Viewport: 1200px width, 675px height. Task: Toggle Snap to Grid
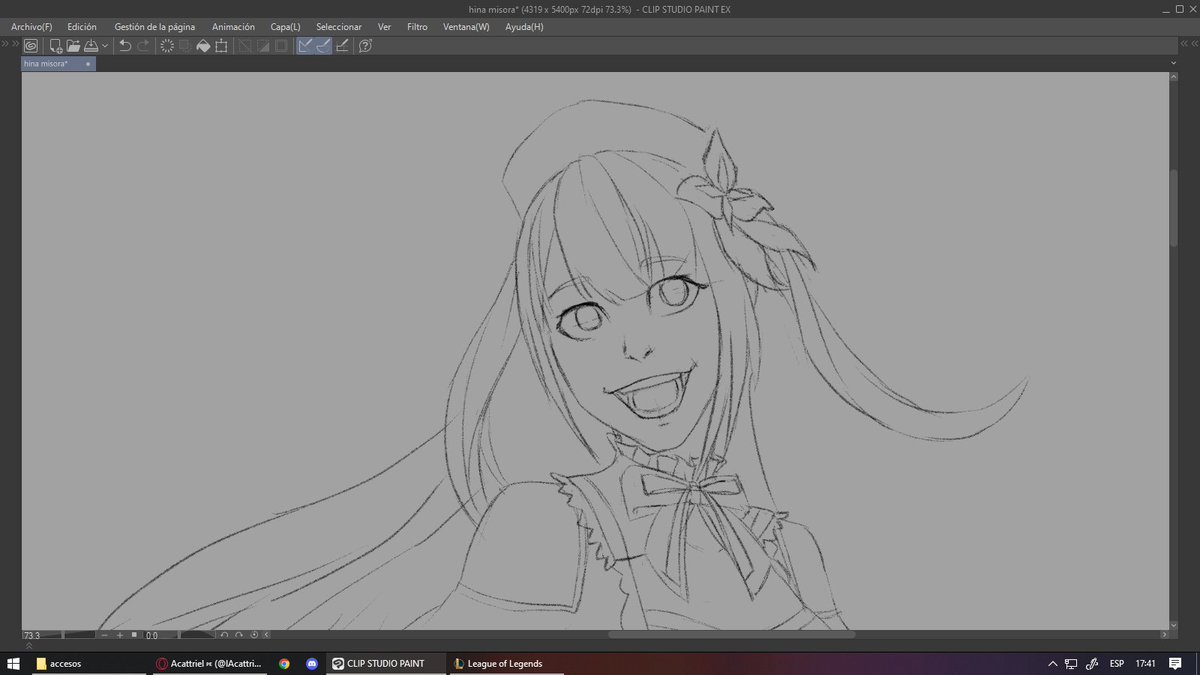(342, 45)
